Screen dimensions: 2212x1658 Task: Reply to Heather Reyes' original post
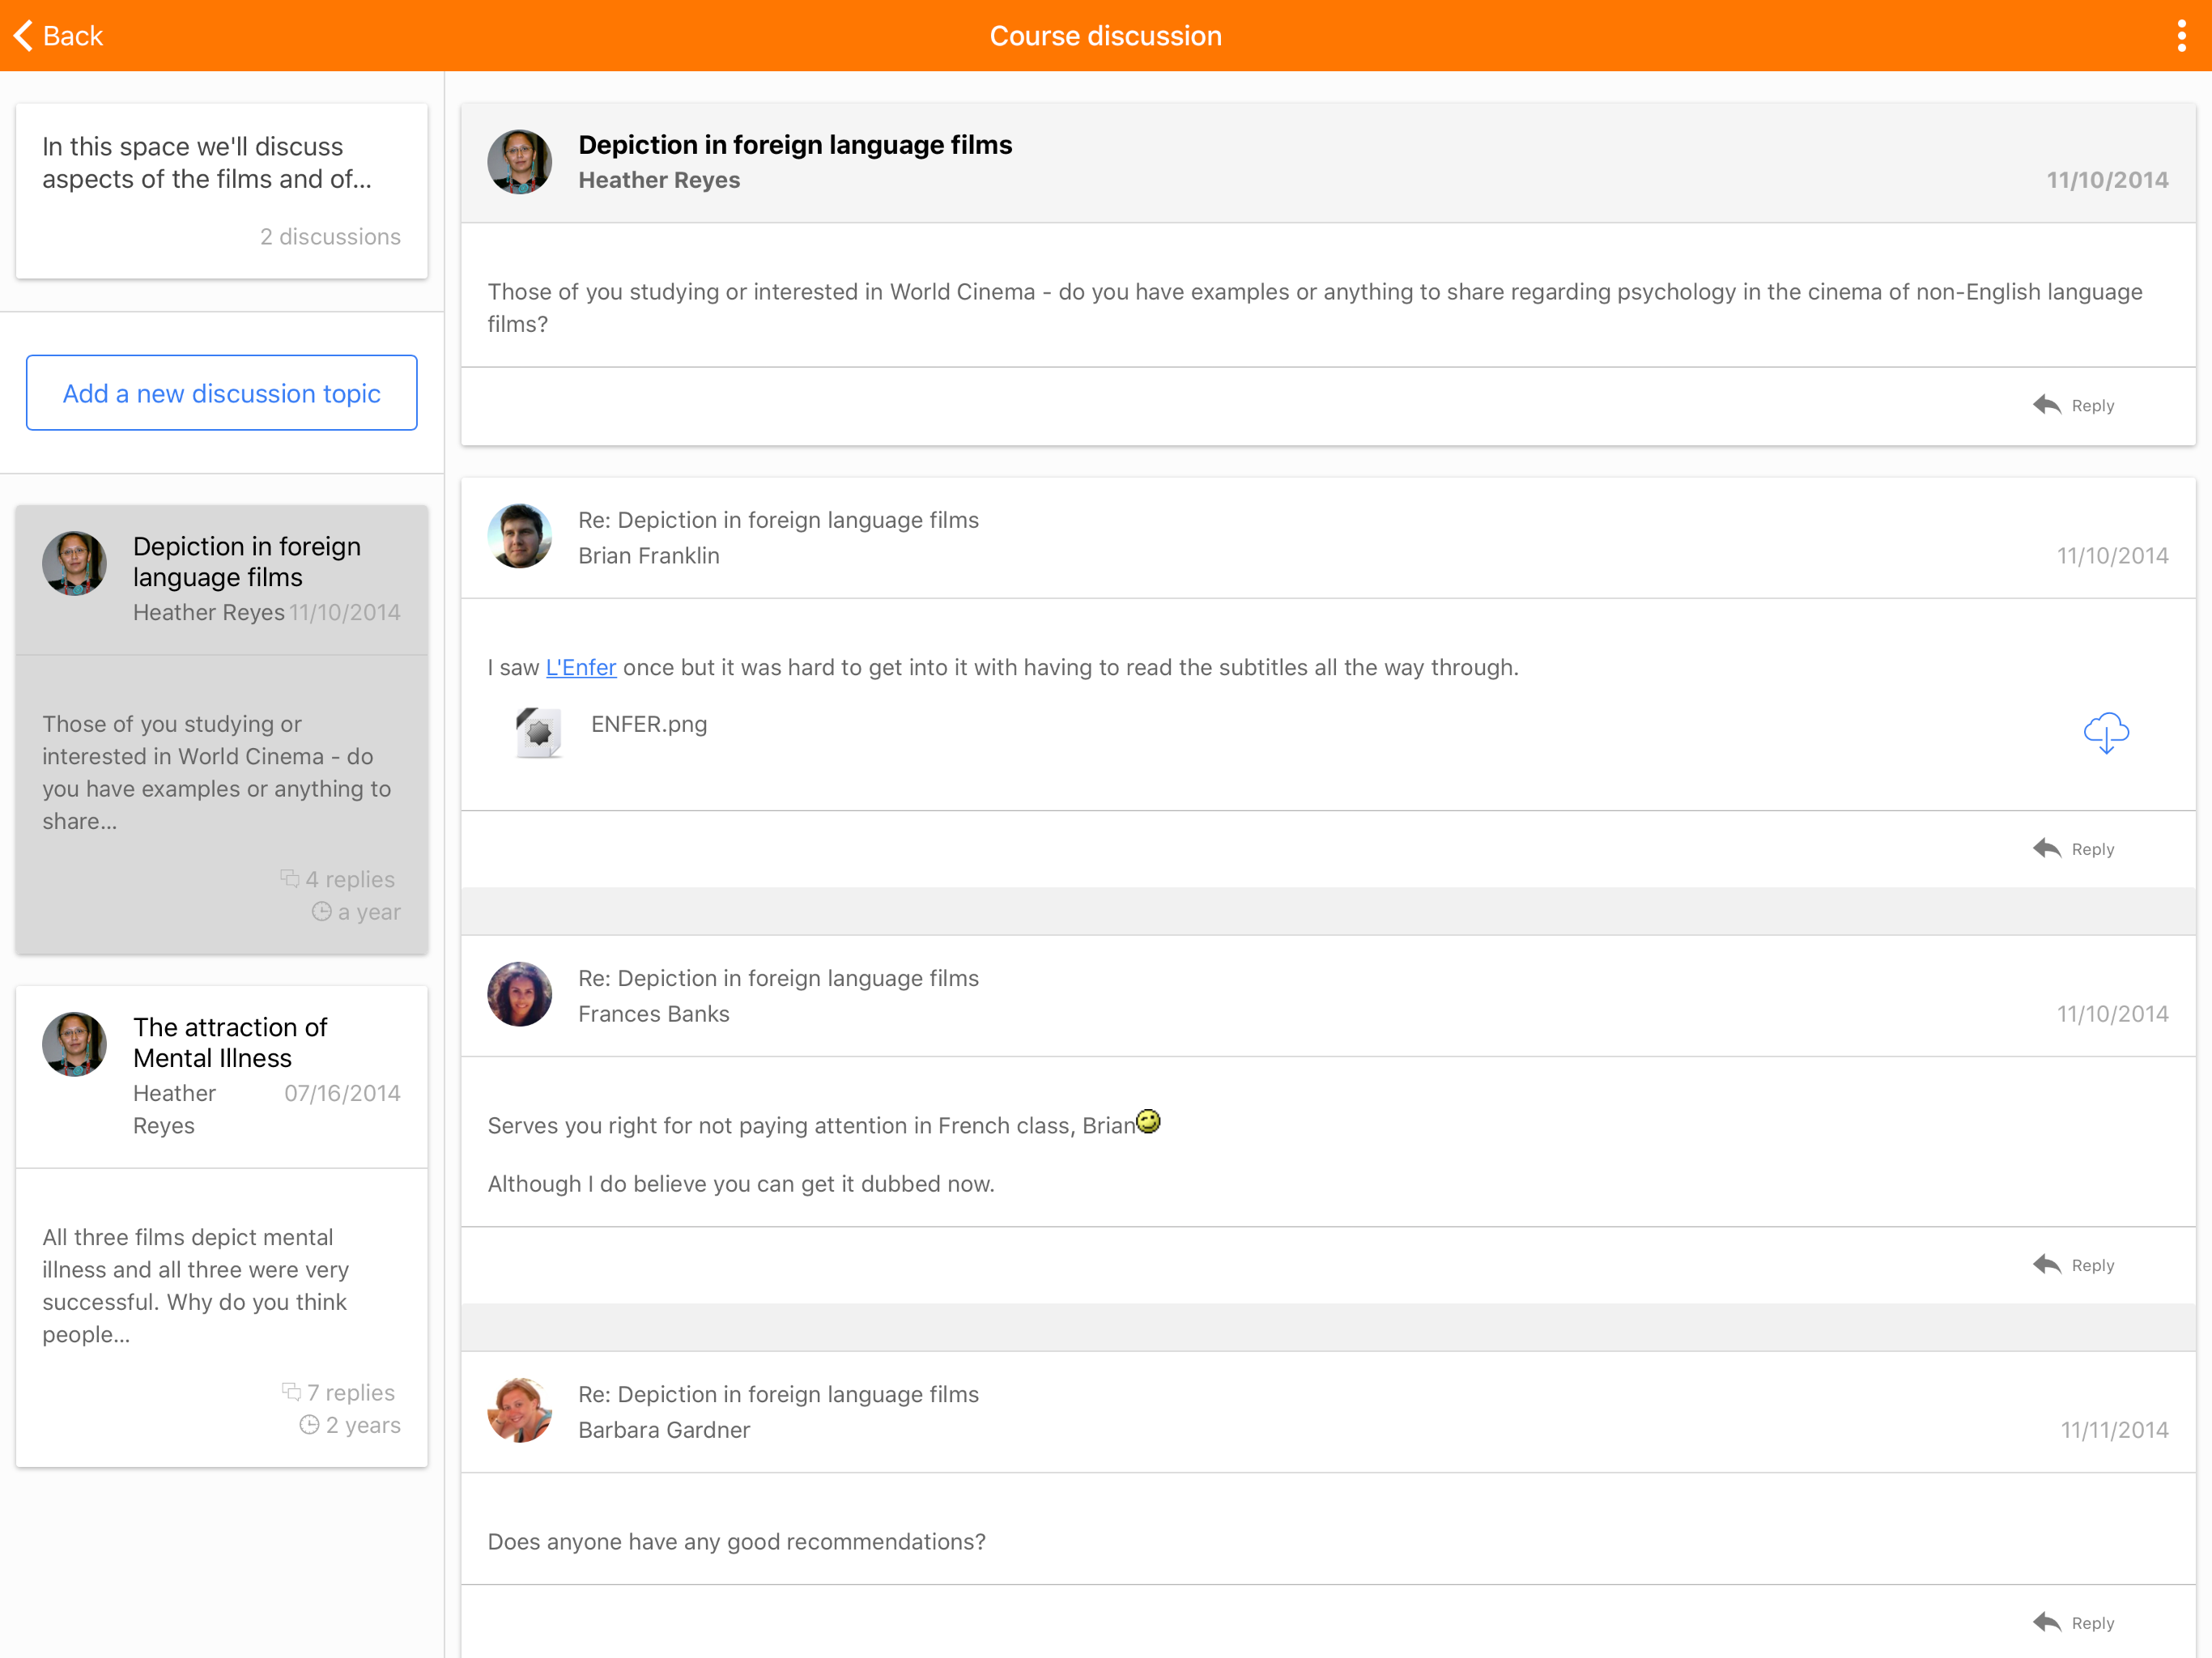coord(2074,406)
